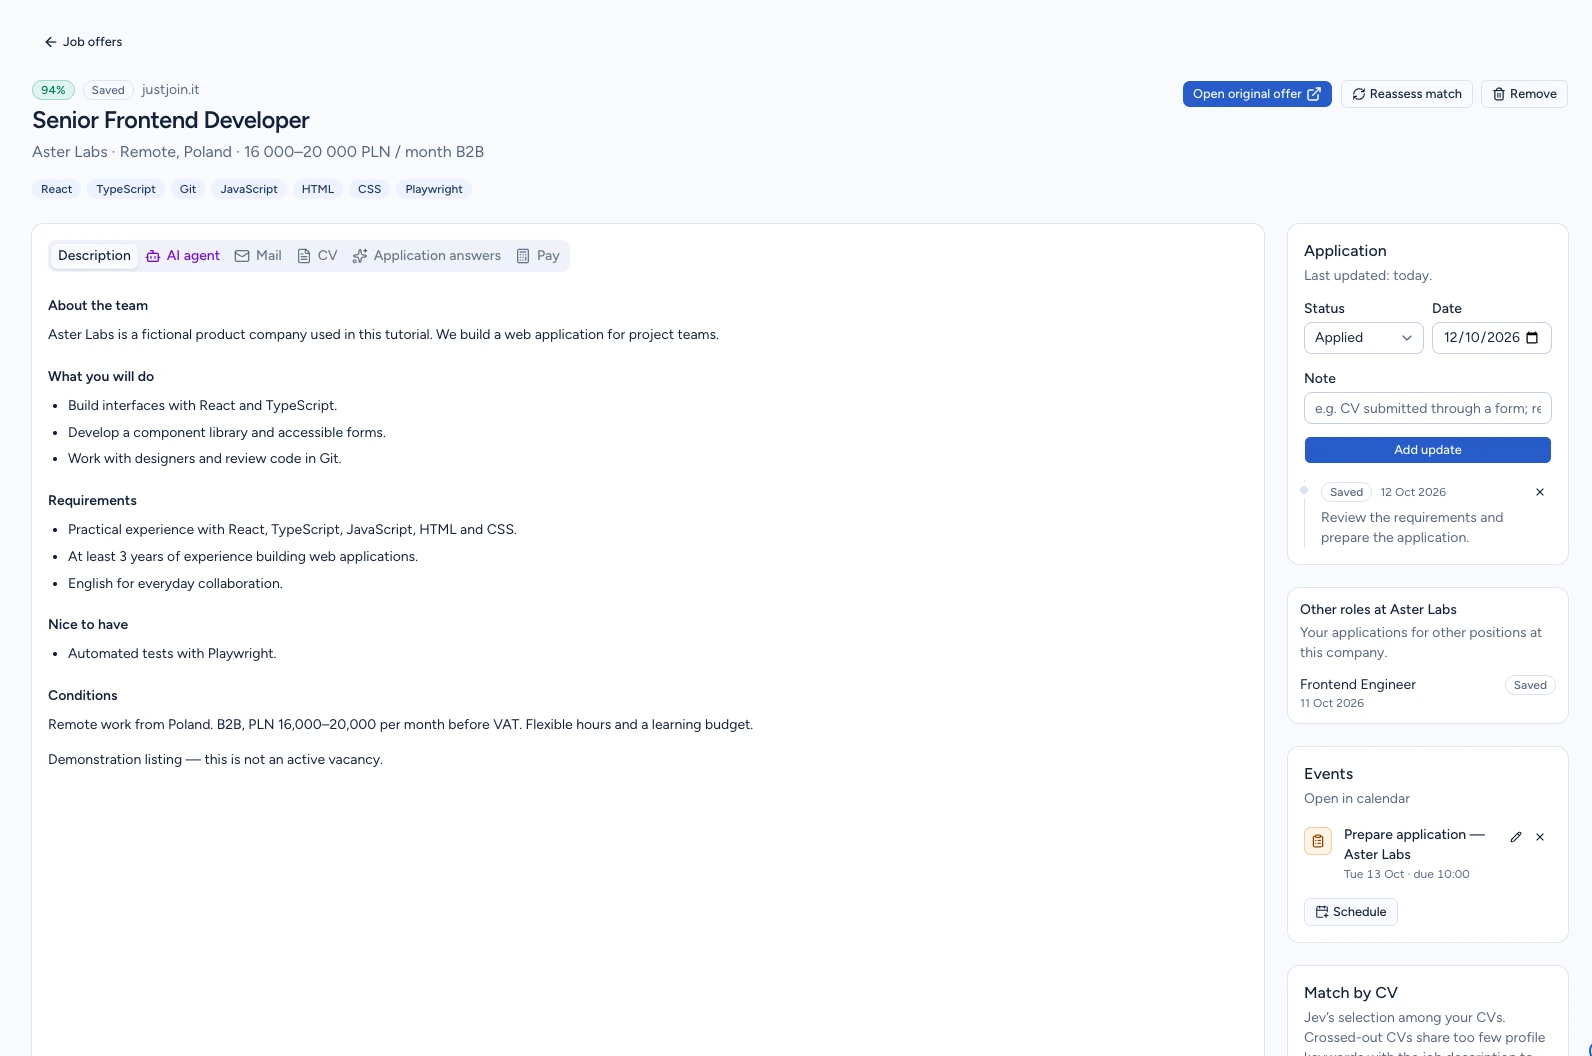Viewport: 1592px width, 1056px height.
Task: Click the justjoin.it source label
Action: point(170,90)
